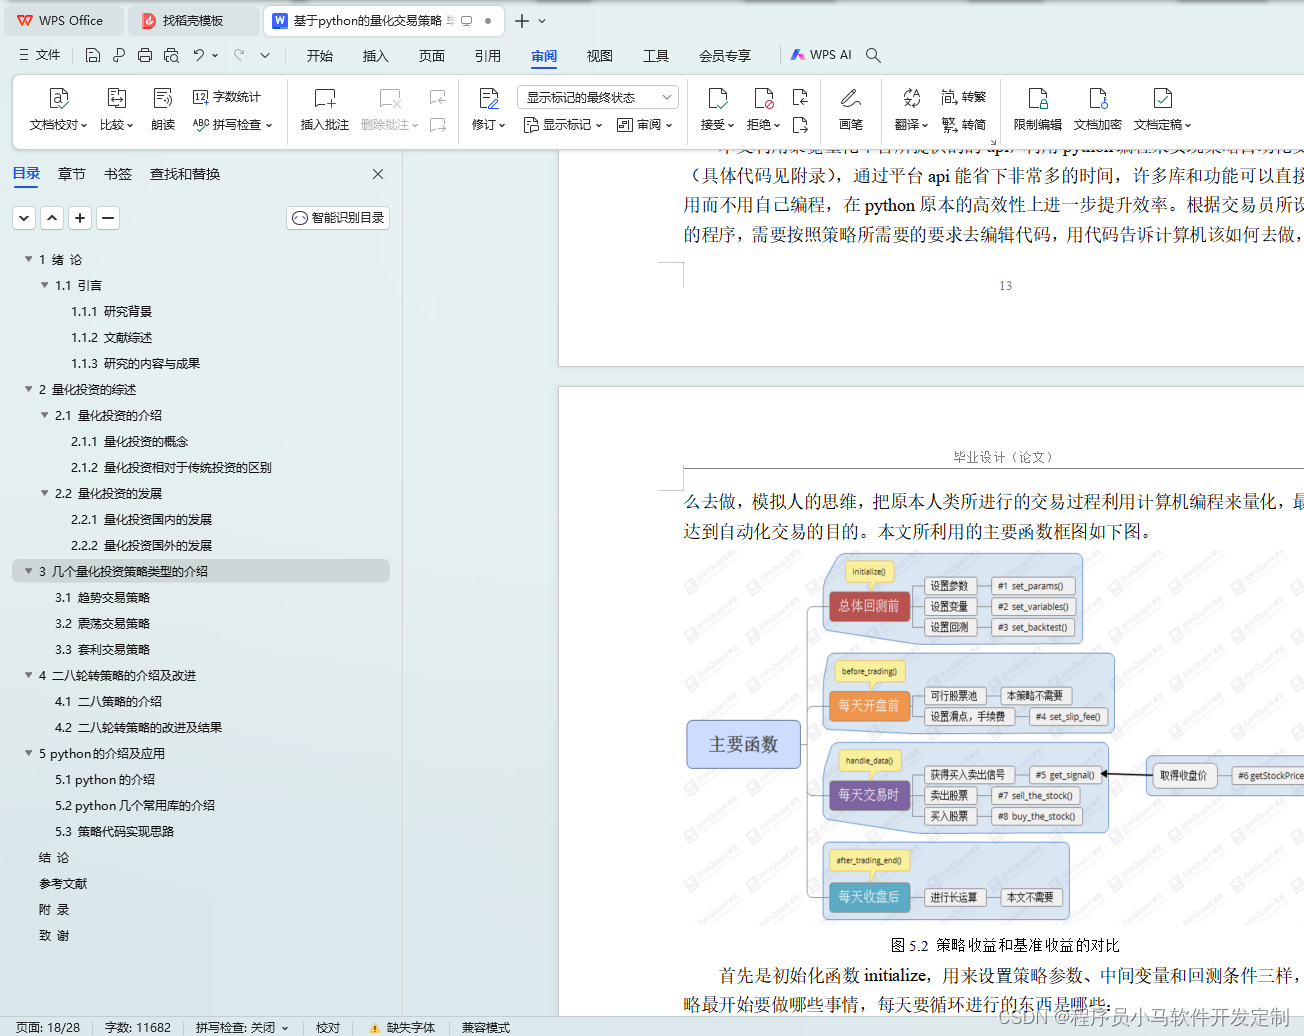Open 文档加密 document encryption
The width and height of the screenshot is (1304, 1036).
[x=1098, y=110]
